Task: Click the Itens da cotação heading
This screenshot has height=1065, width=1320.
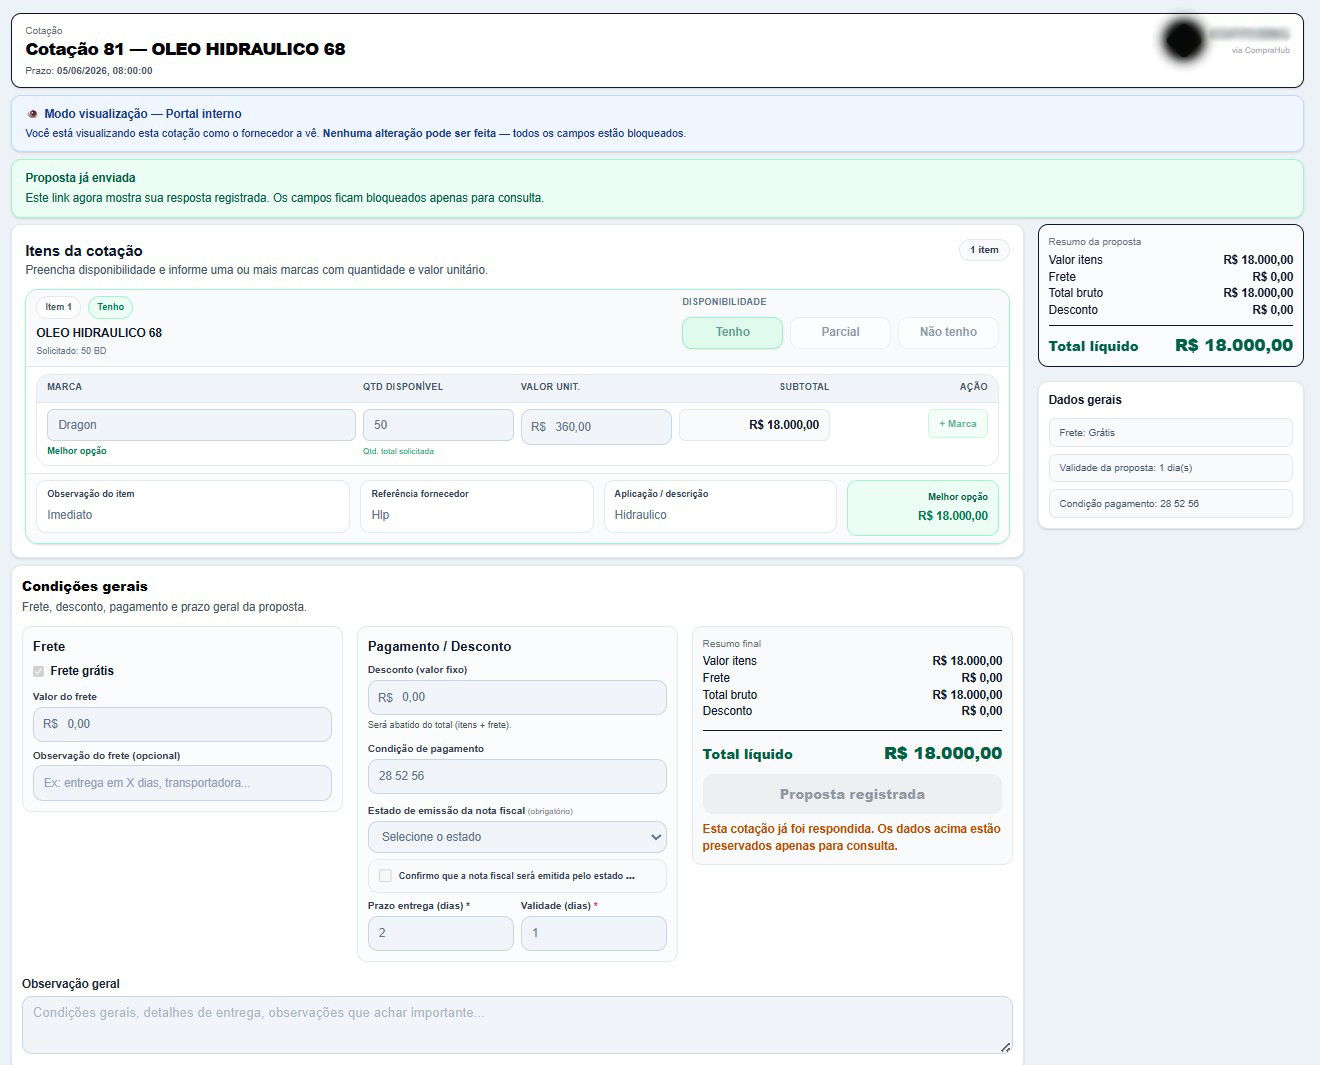Action: (x=84, y=251)
